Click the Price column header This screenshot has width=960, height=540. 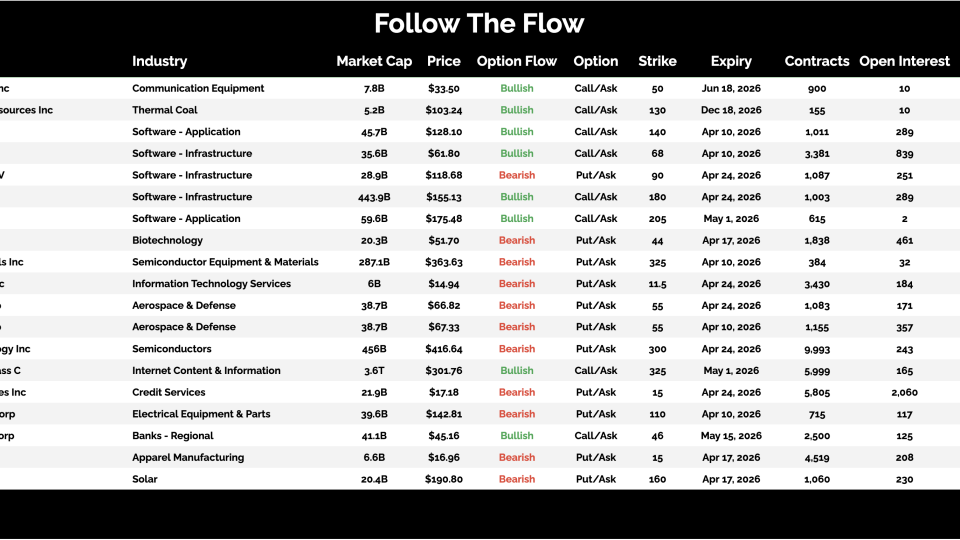[444, 61]
